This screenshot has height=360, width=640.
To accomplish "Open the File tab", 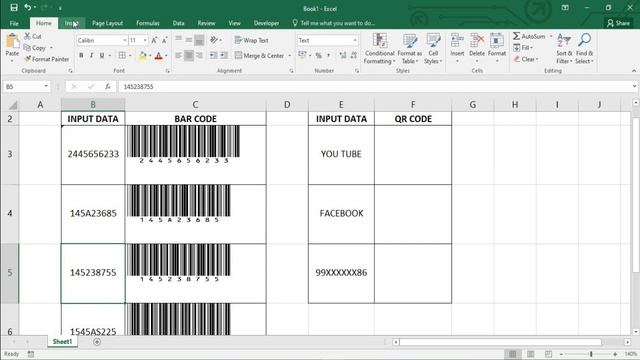I will point(14,23).
